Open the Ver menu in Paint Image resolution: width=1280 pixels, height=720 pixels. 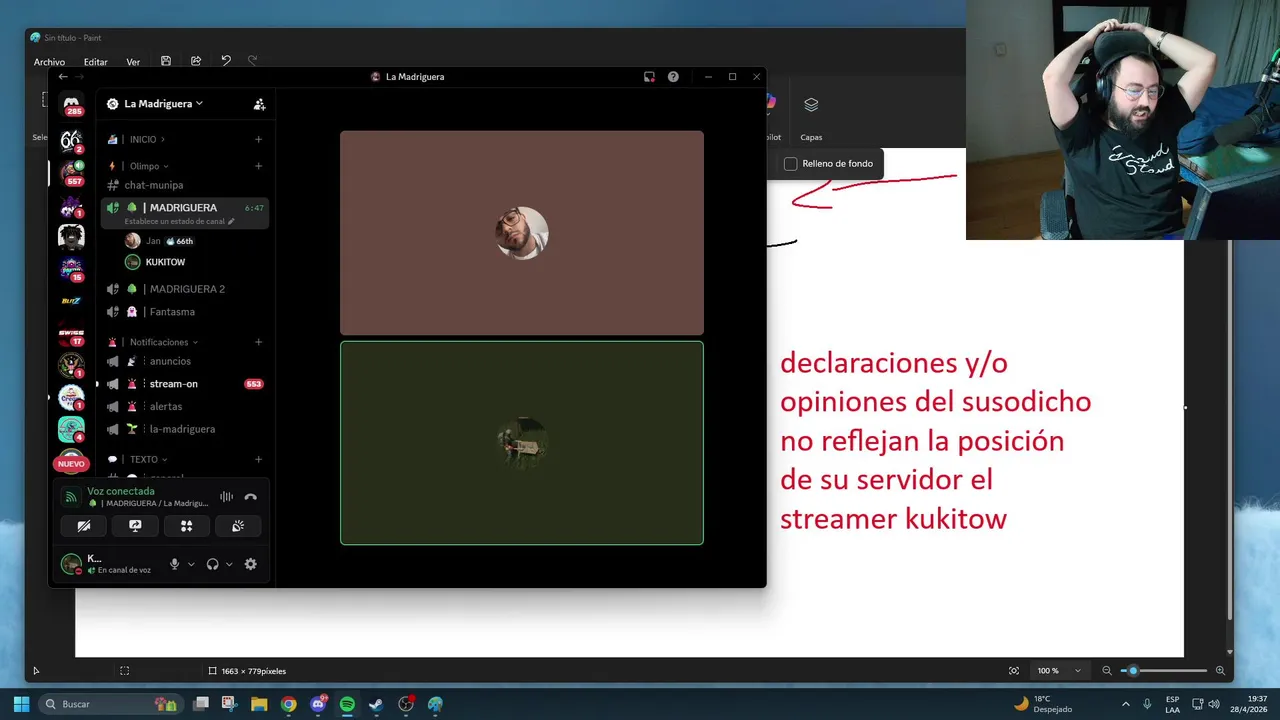point(133,62)
